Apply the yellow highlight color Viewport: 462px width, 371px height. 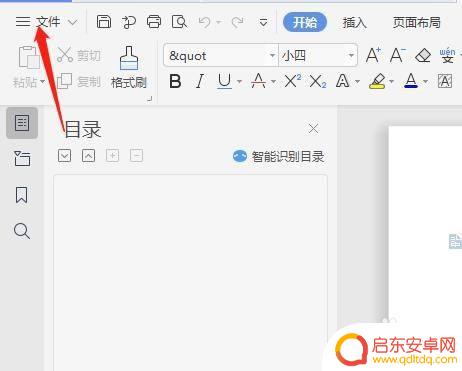pos(377,81)
